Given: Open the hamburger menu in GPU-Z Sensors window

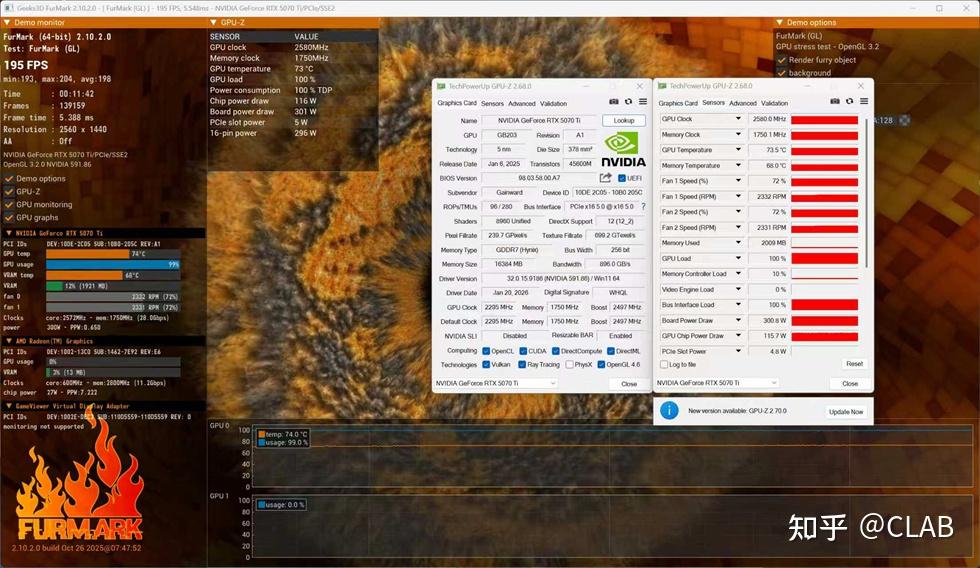Looking at the screenshot, I should click(864, 101).
